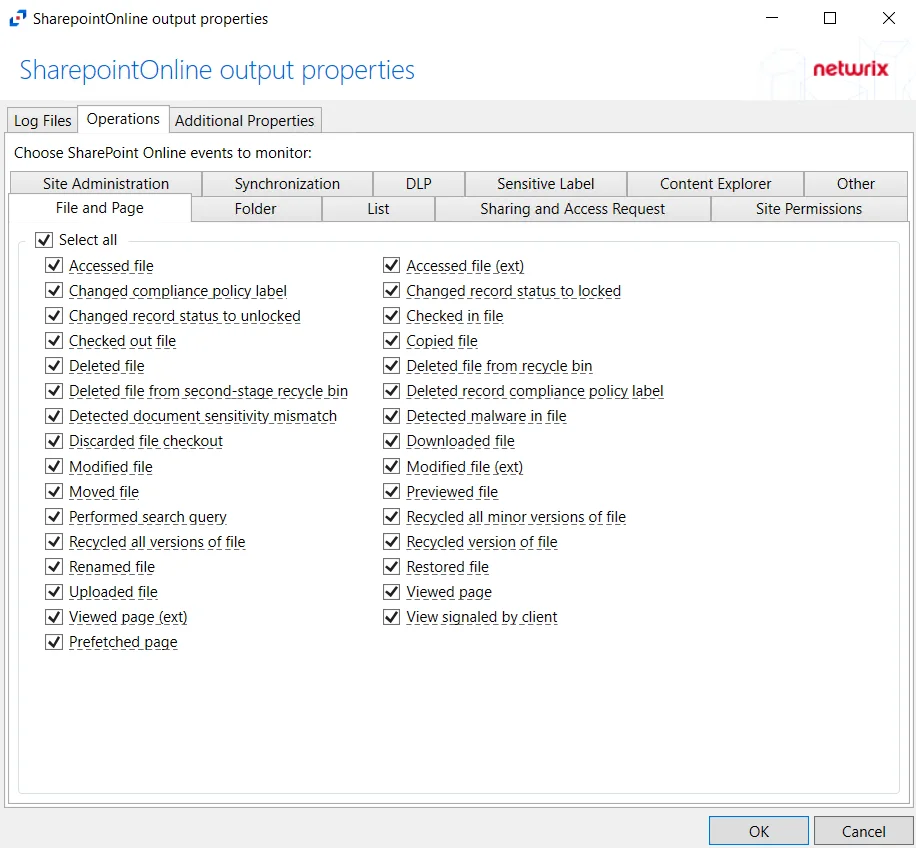This screenshot has height=848, width=916.
Task: Click the app icon in title bar
Action: 18,18
